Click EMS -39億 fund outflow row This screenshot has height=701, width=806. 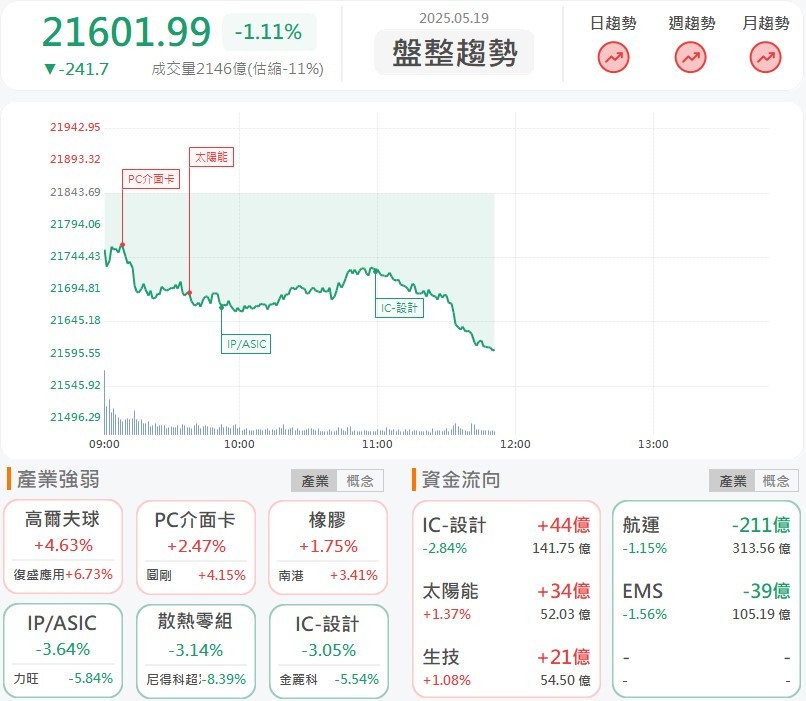pyautogui.click(x=706, y=601)
